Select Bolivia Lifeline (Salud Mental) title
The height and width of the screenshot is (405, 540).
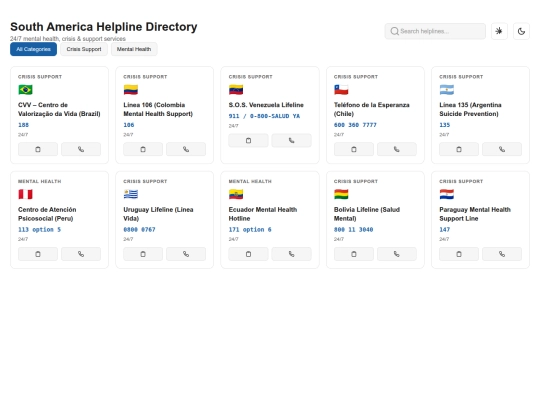click(367, 214)
